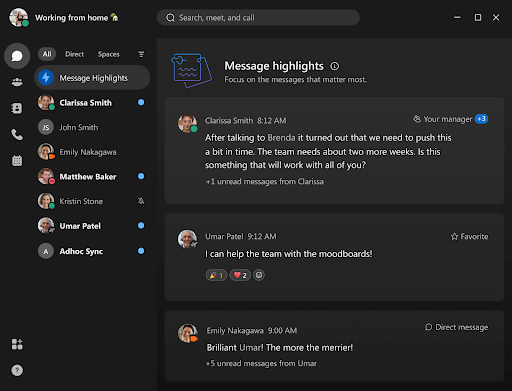
Task: Open the App Hub add-apps icon
Action: click(17, 344)
